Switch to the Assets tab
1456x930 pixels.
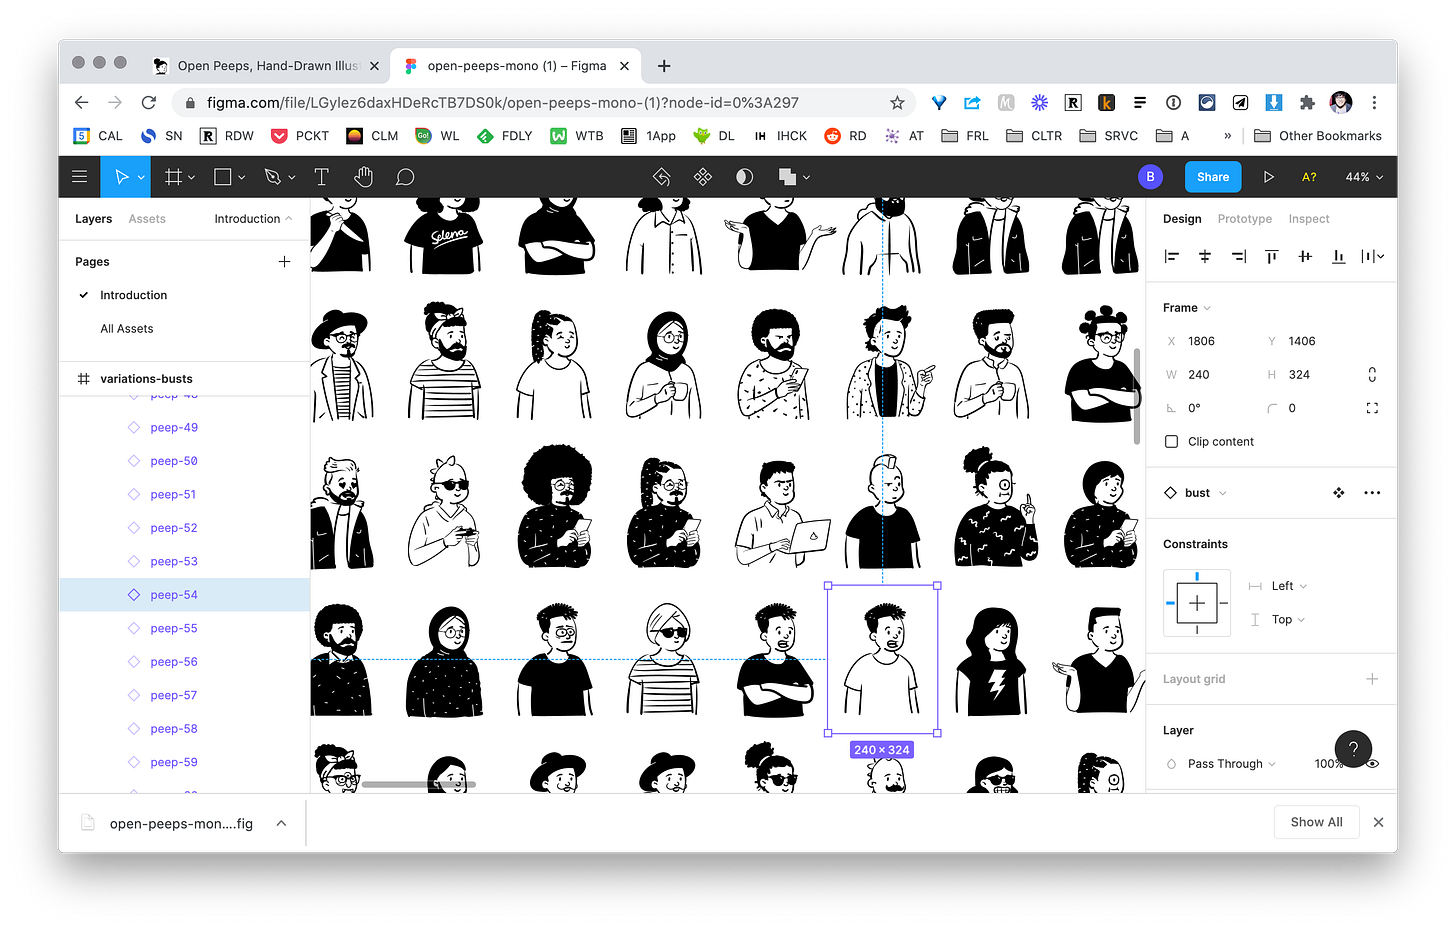147,219
